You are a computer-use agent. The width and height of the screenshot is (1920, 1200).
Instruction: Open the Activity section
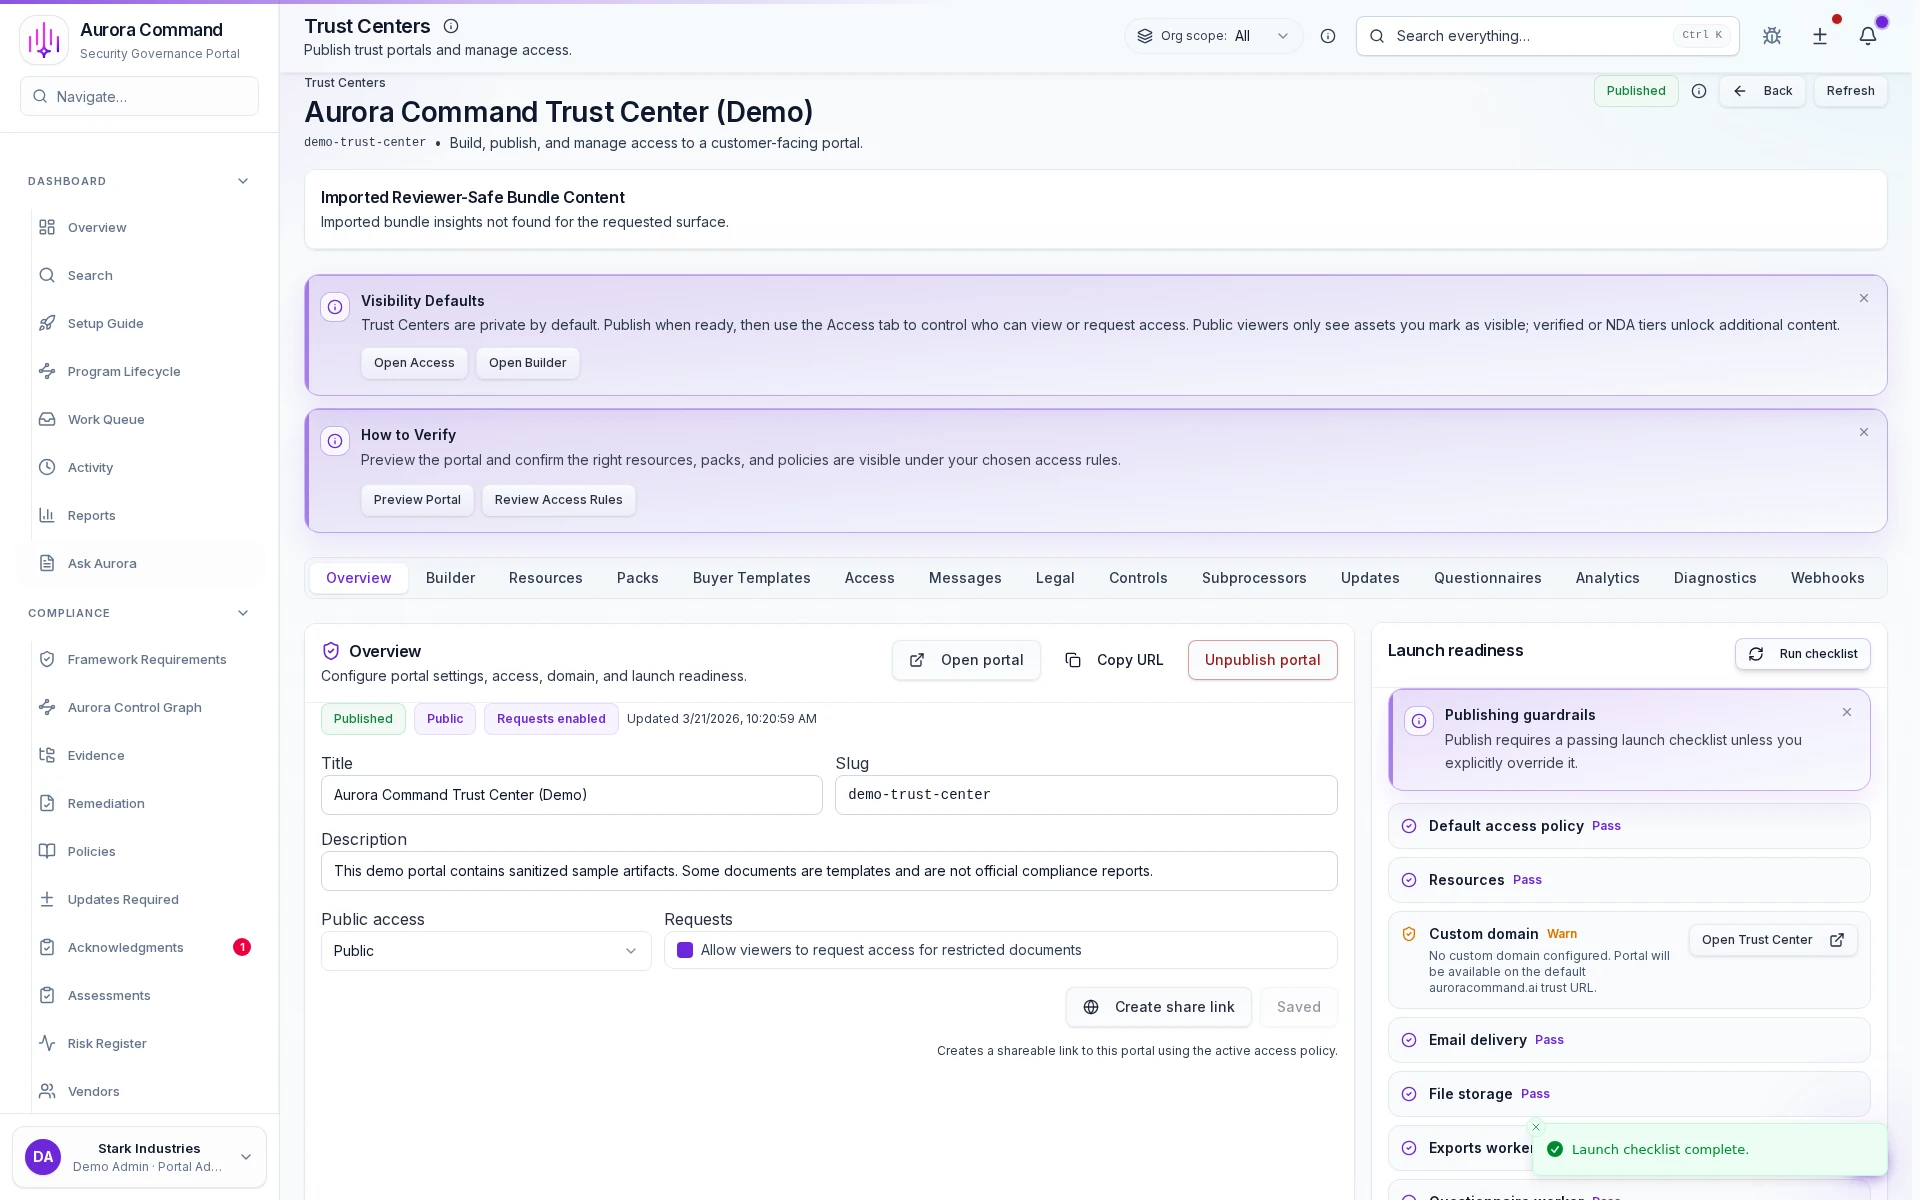89,467
